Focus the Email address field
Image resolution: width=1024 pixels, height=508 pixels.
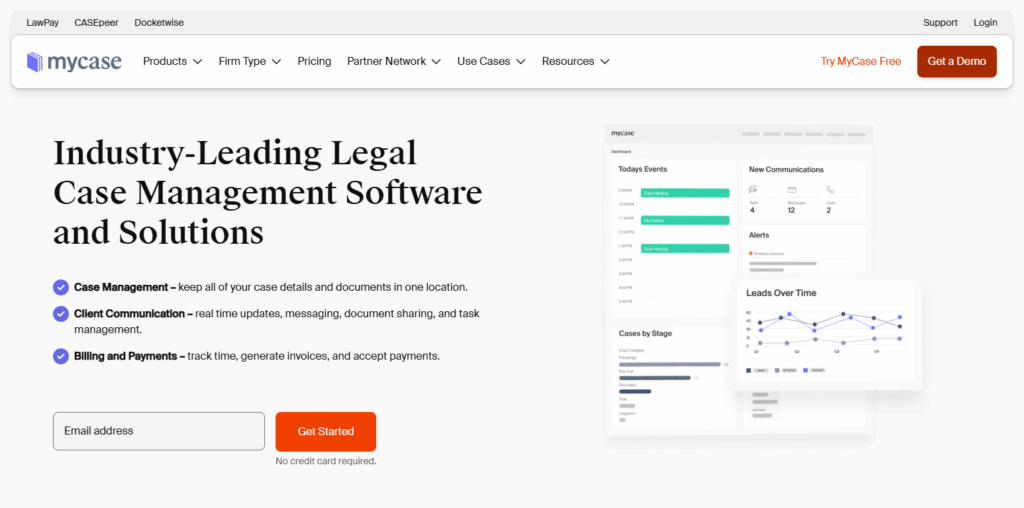tap(159, 431)
